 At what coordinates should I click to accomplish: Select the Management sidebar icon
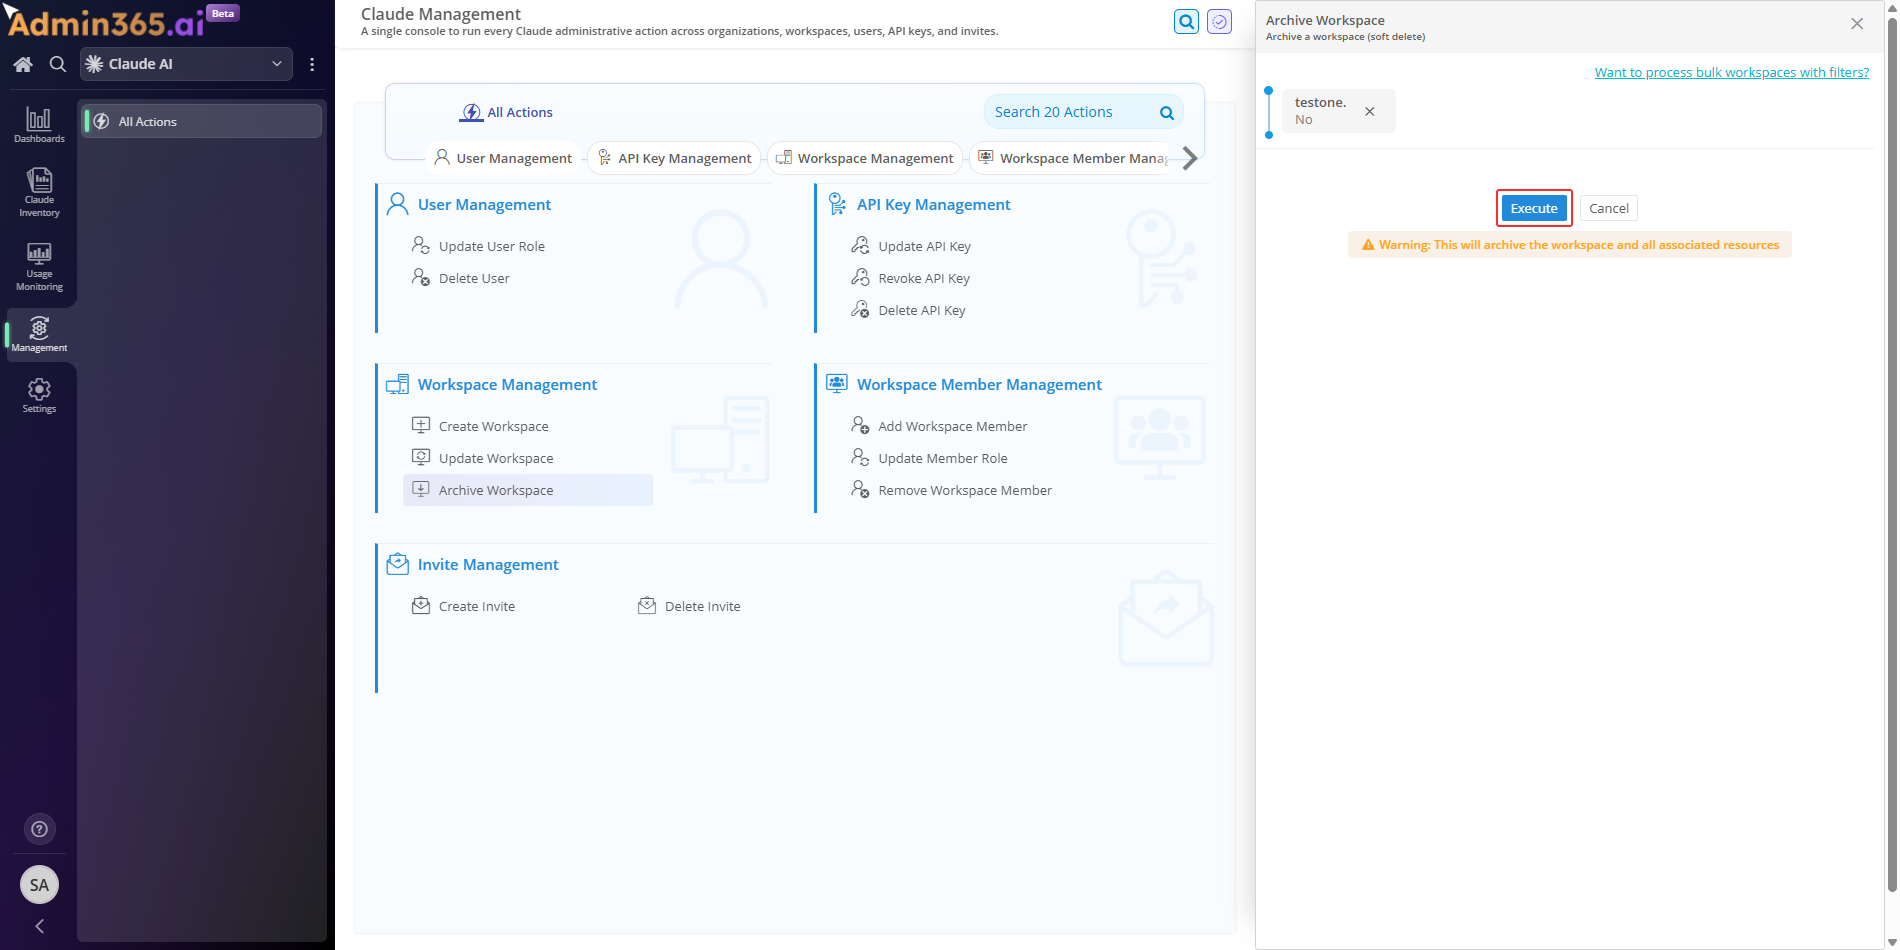[39, 334]
